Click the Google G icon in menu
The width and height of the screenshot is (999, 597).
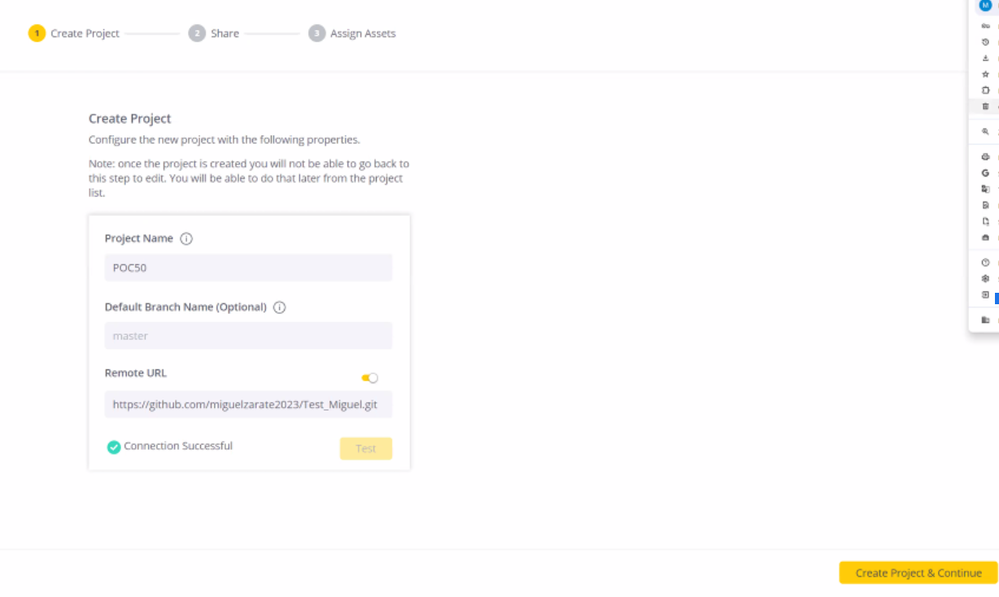tap(985, 173)
